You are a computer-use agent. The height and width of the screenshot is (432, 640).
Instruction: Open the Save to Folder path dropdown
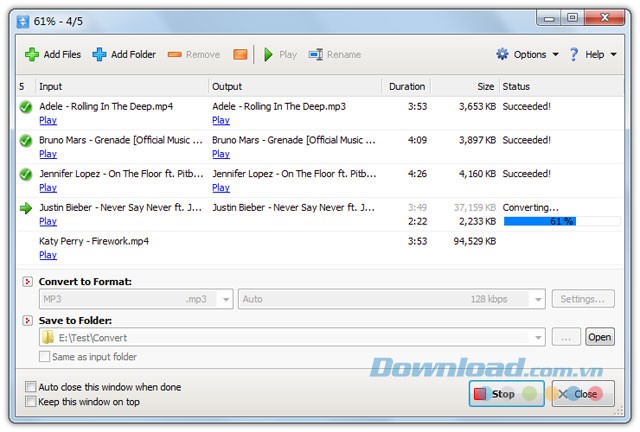tap(538, 337)
